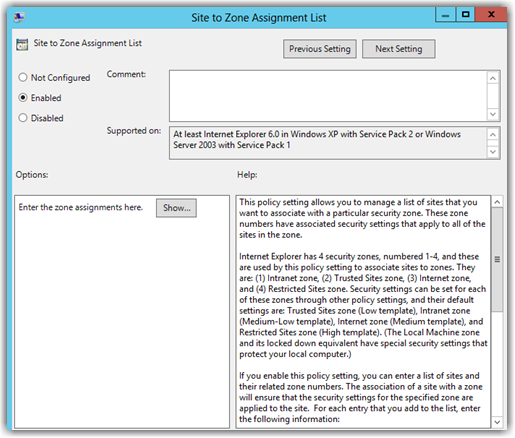Image resolution: width=515 pixels, height=438 pixels.
Task: Close the Site to Zone Assignment dialog
Action: [x=491, y=14]
